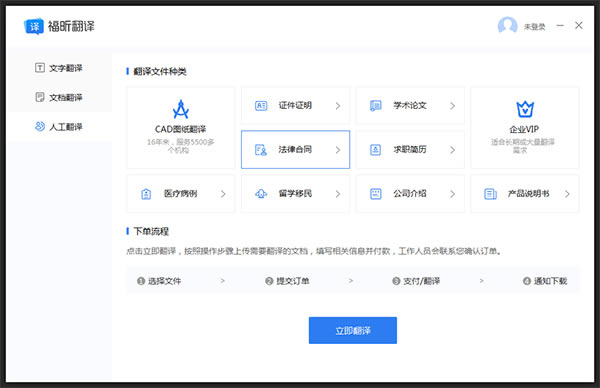This screenshot has width=600, height=388.
Task: Close the 福昕翻译 window
Action: (x=579, y=26)
